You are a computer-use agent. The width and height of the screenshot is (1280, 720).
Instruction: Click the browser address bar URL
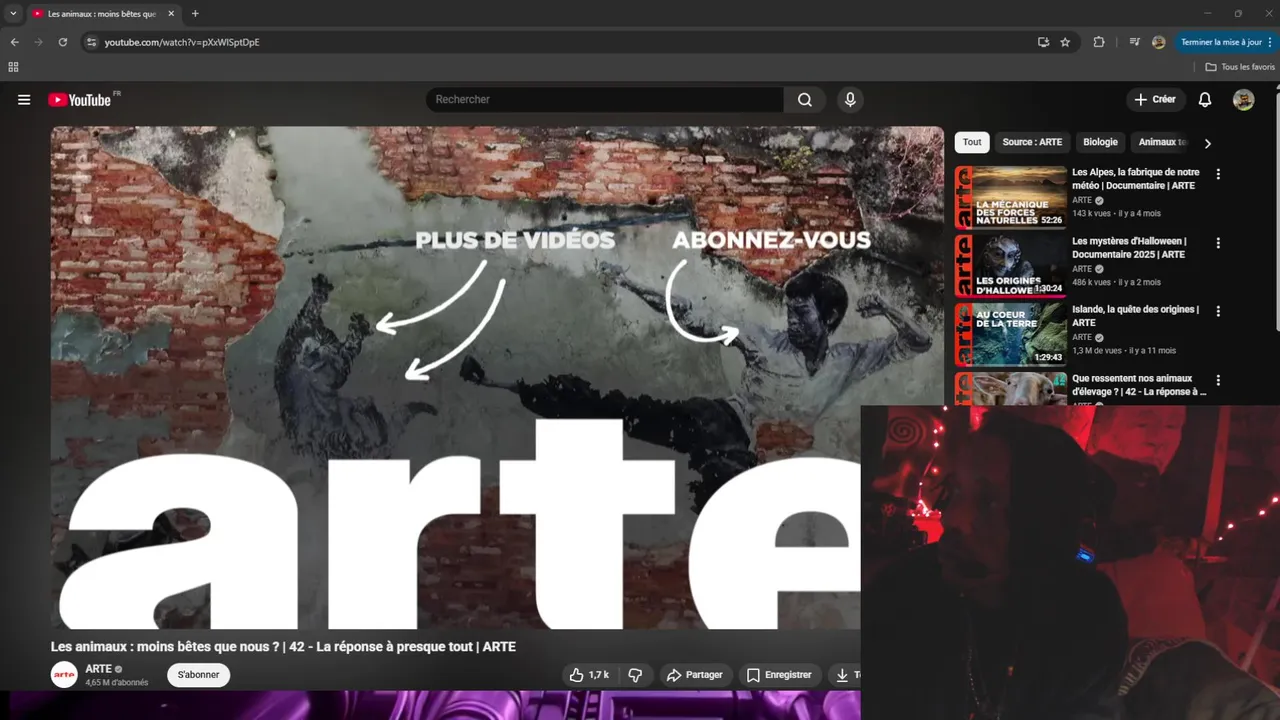[x=182, y=42]
